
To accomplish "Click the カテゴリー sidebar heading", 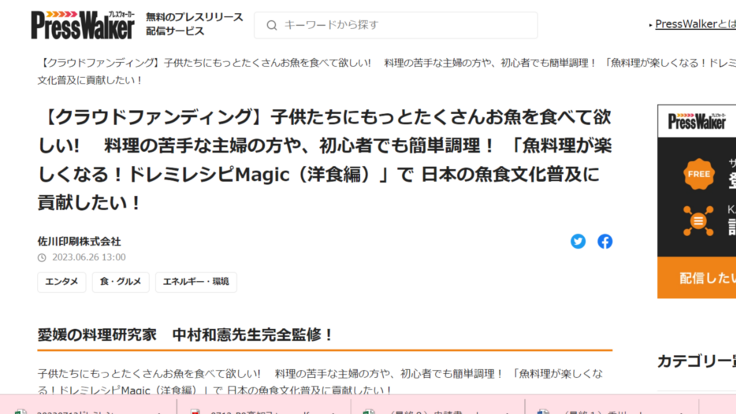I will coord(696,361).
